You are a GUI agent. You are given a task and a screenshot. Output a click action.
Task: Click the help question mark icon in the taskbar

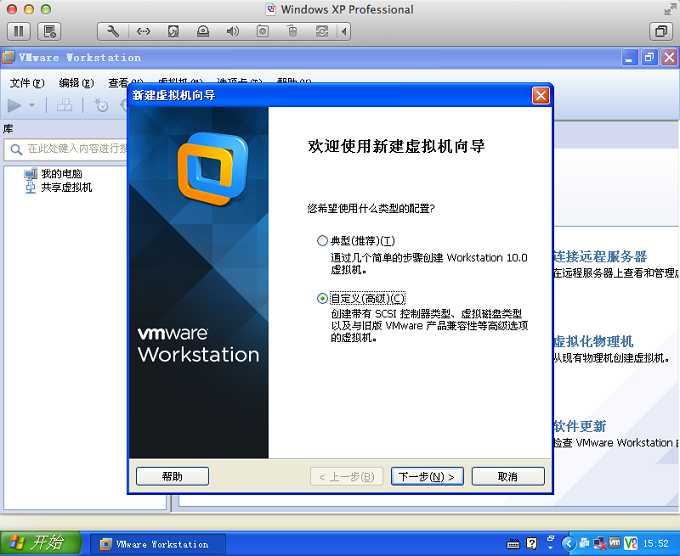(x=532, y=543)
